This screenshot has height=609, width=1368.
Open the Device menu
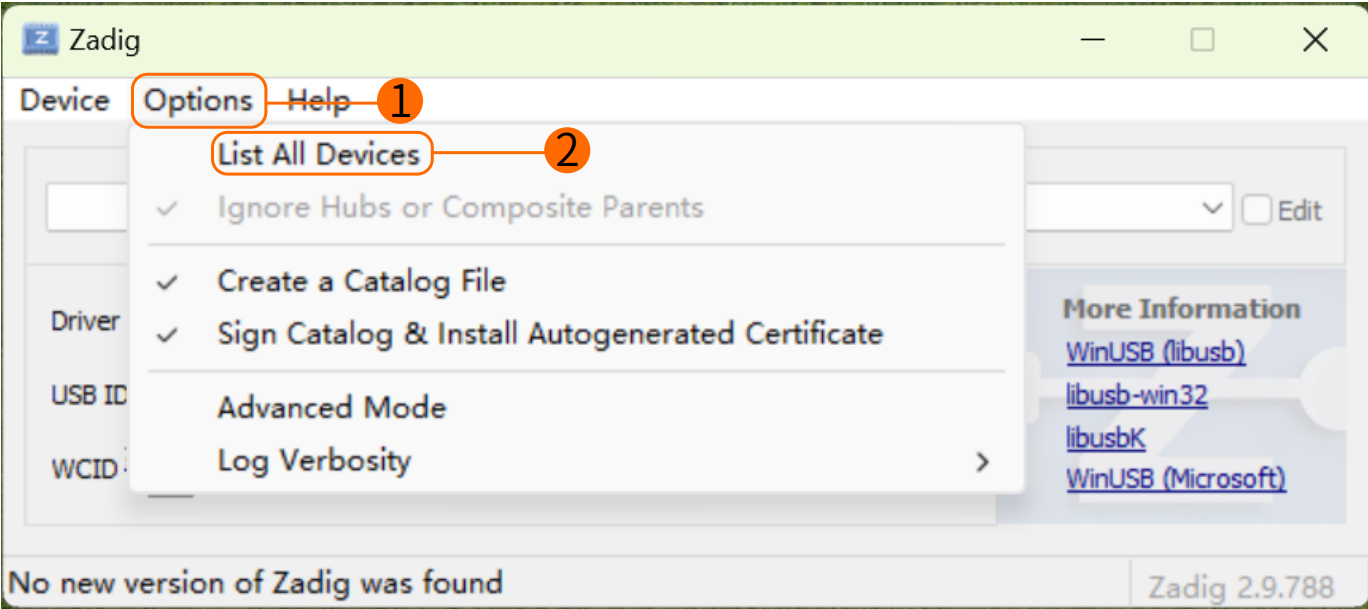pyautogui.click(x=65, y=101)
